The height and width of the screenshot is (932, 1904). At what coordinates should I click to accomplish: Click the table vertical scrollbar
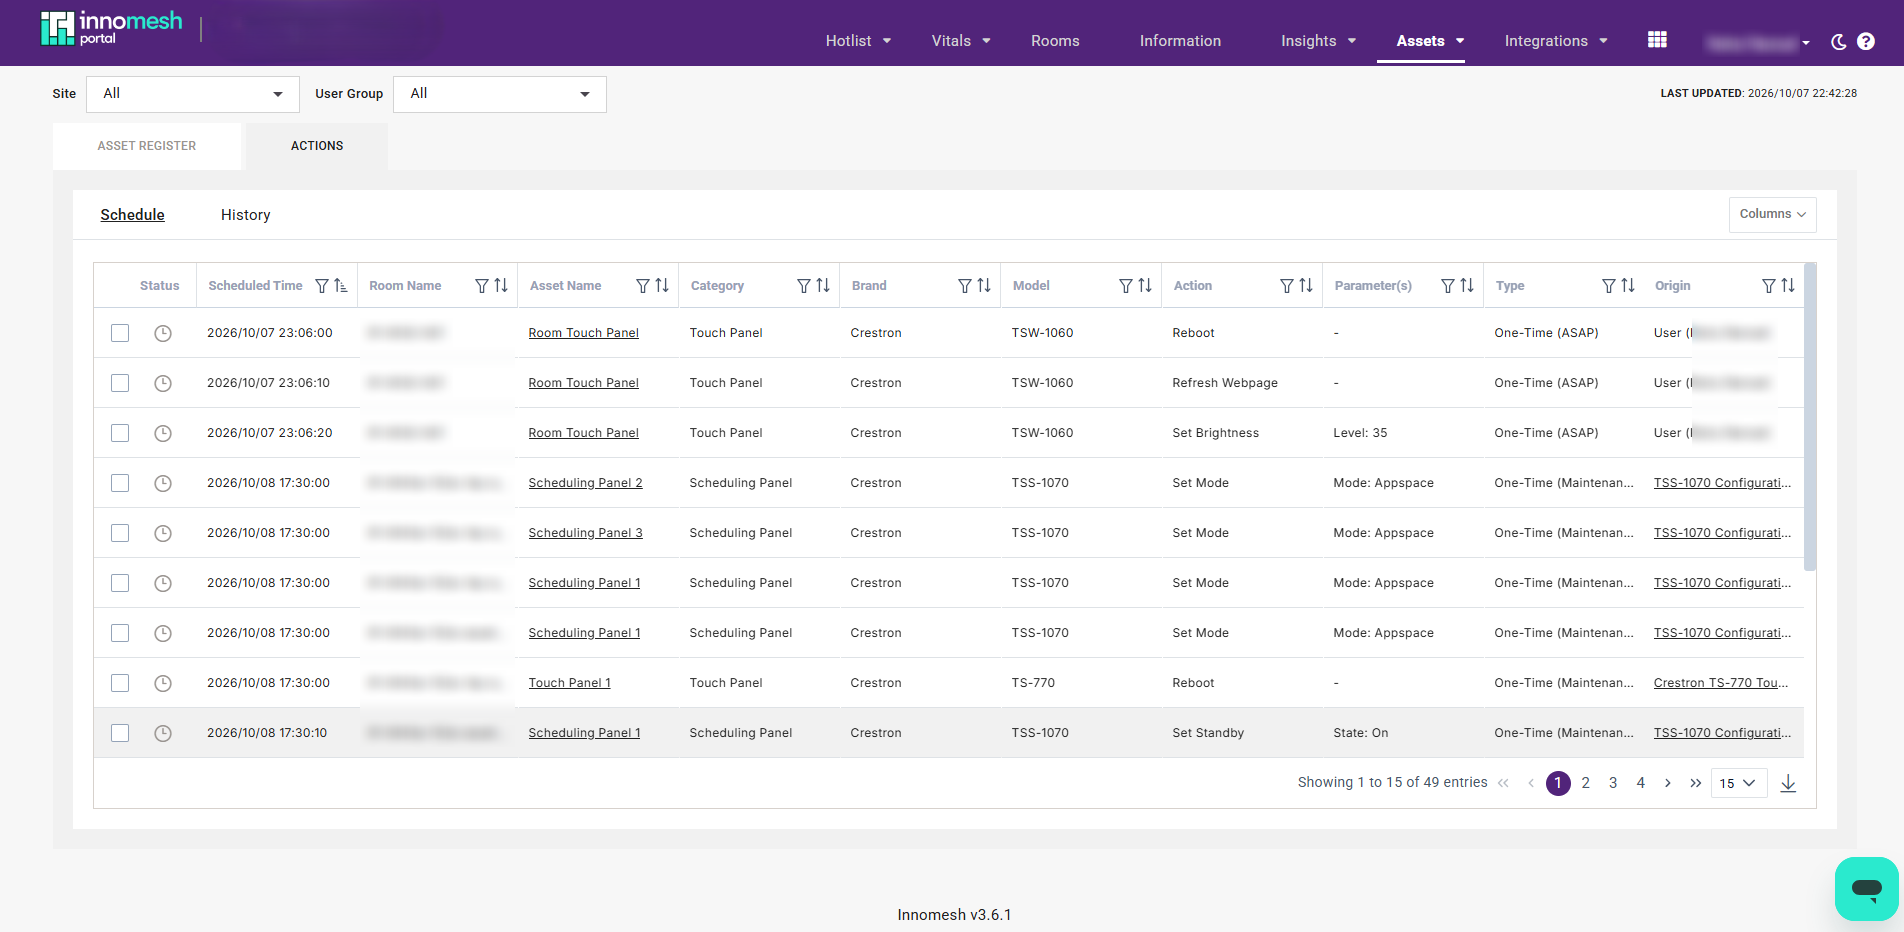(1810, 417)
